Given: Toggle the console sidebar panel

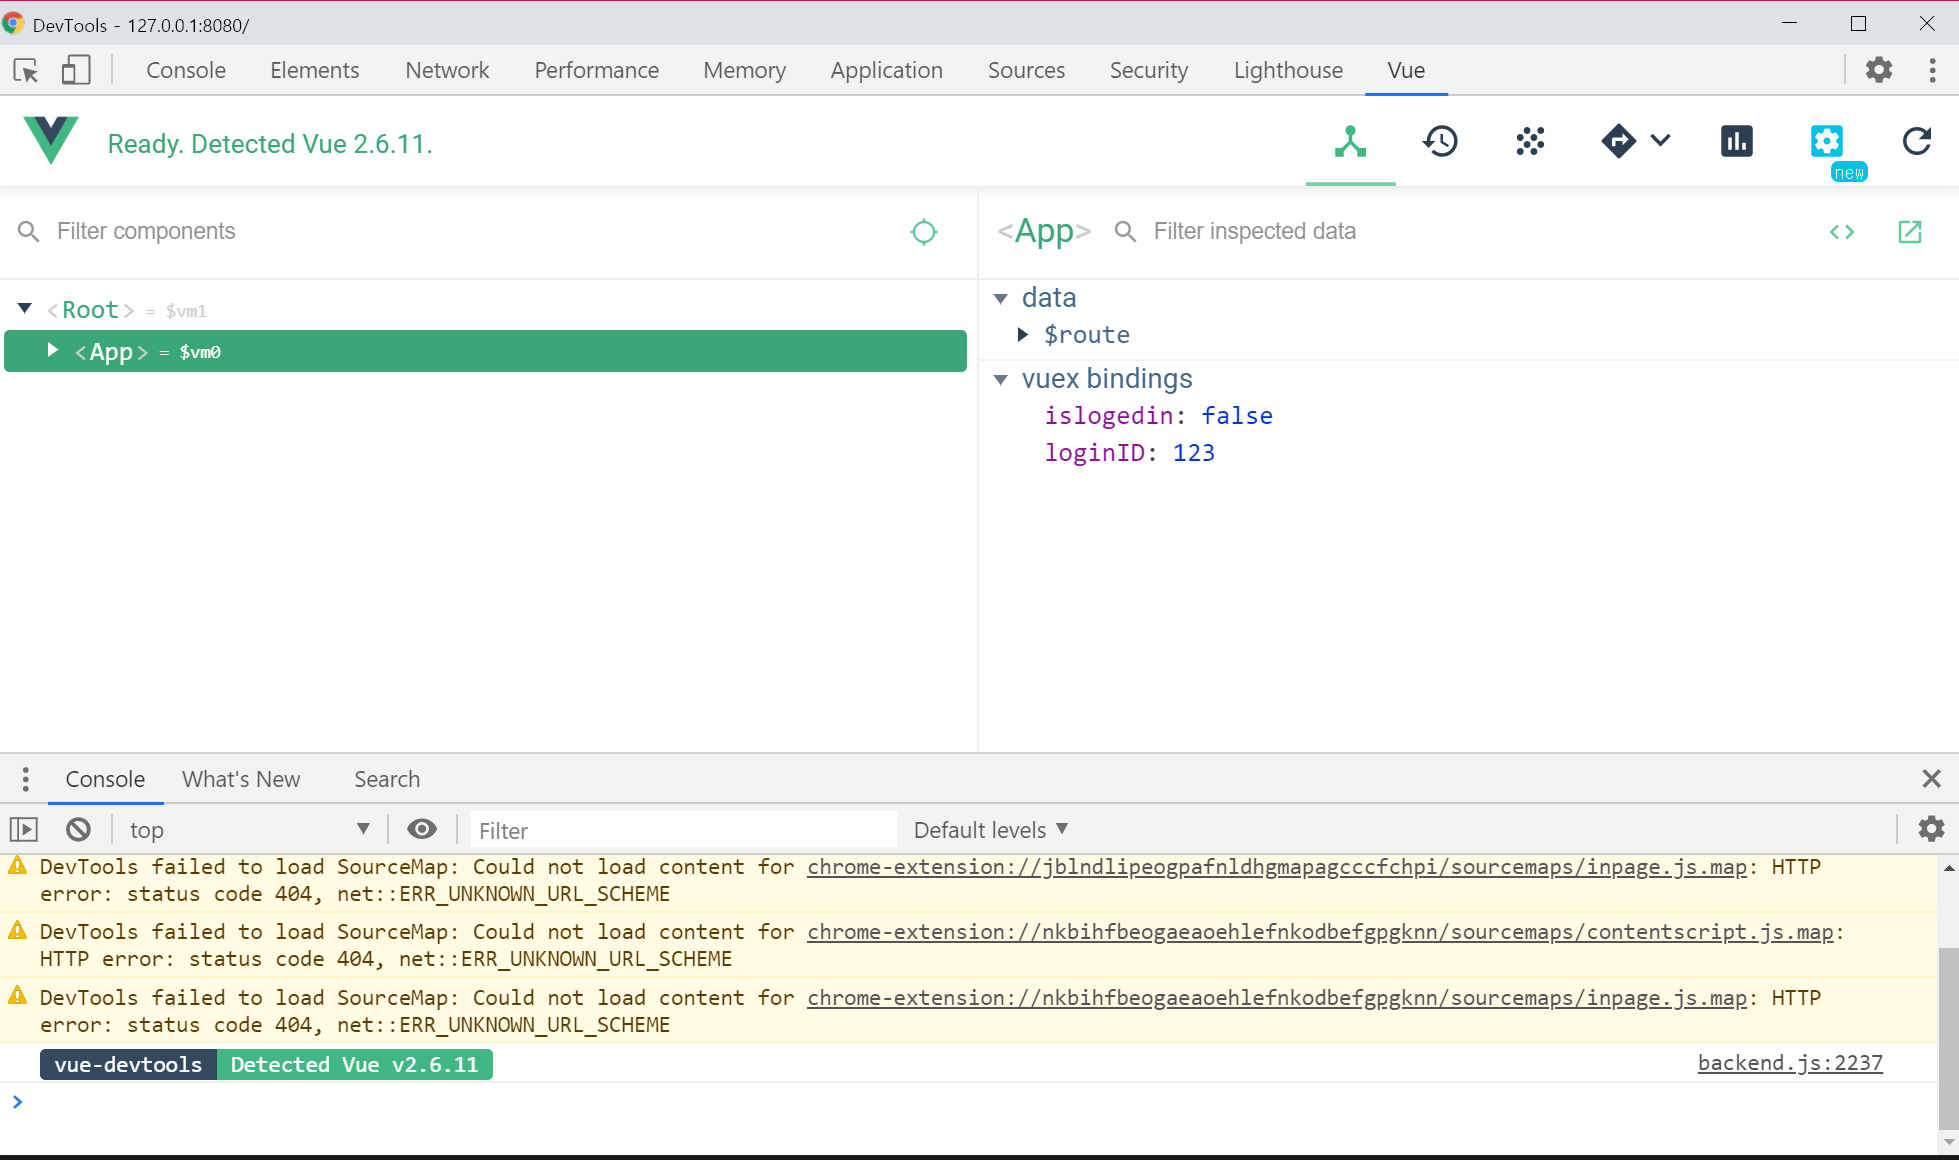Looking at the screenshot, I should [x=24, y=829].
